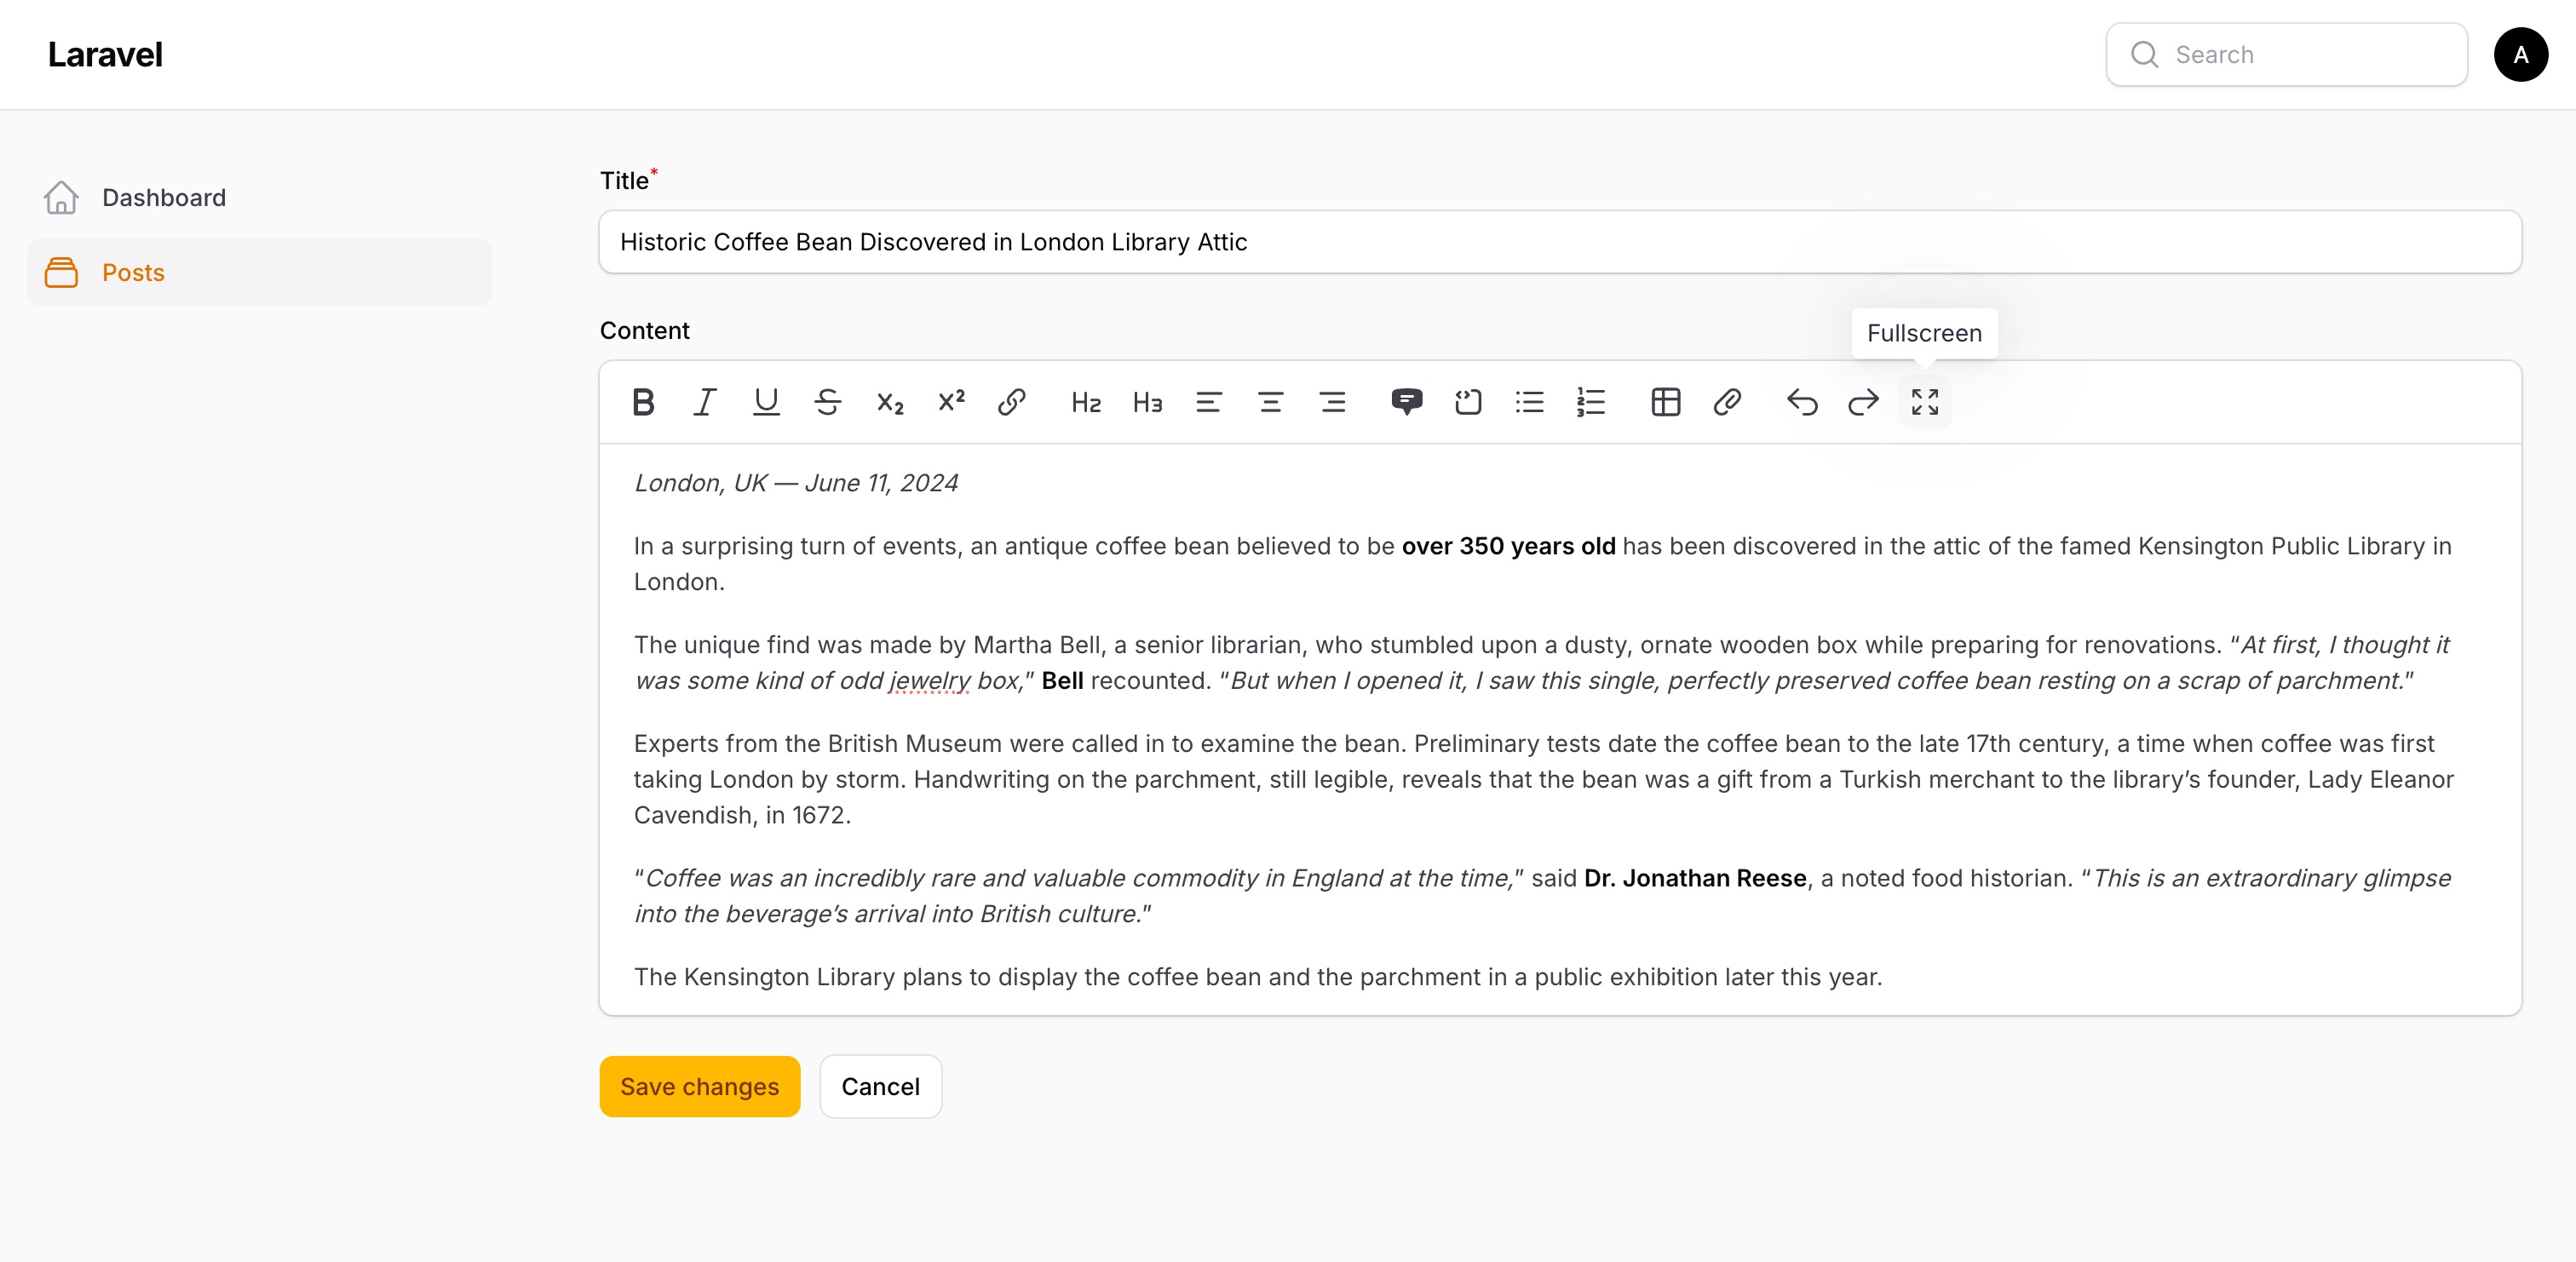Screen dimensions: 2576x1262
Task: Center-align the text
Action: (1270, 402)
